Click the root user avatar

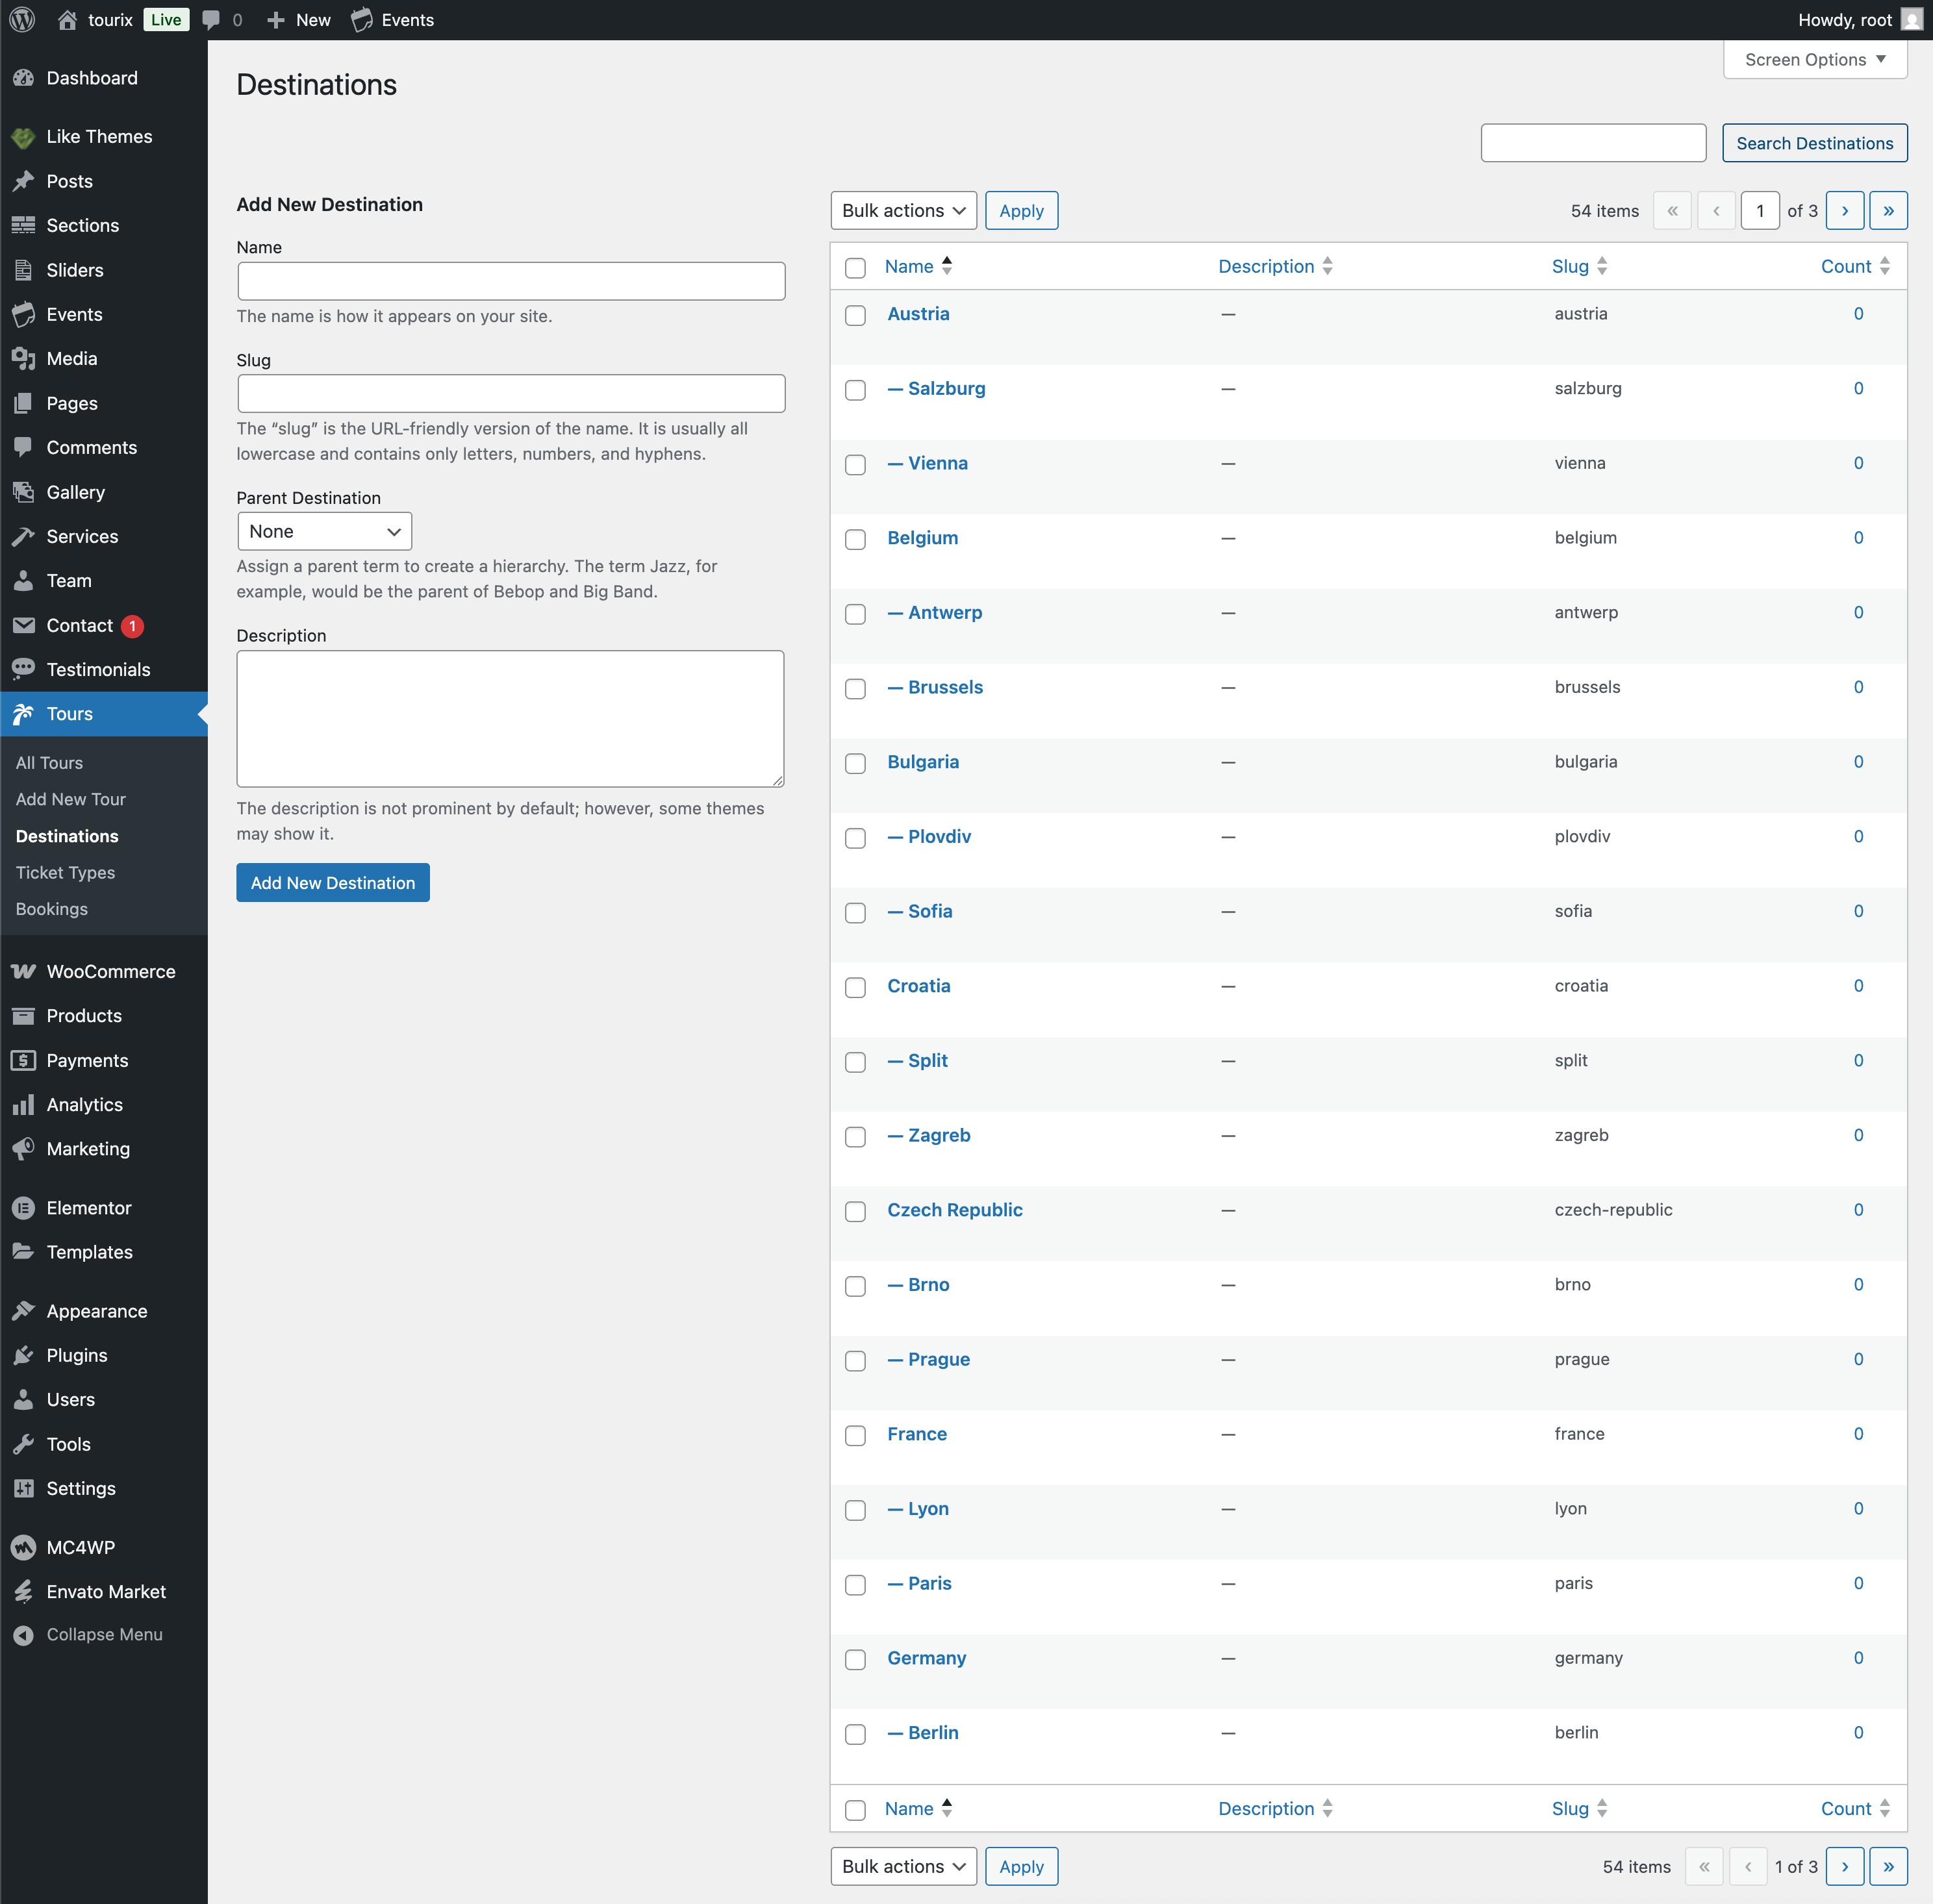(x=1911, y=20)
